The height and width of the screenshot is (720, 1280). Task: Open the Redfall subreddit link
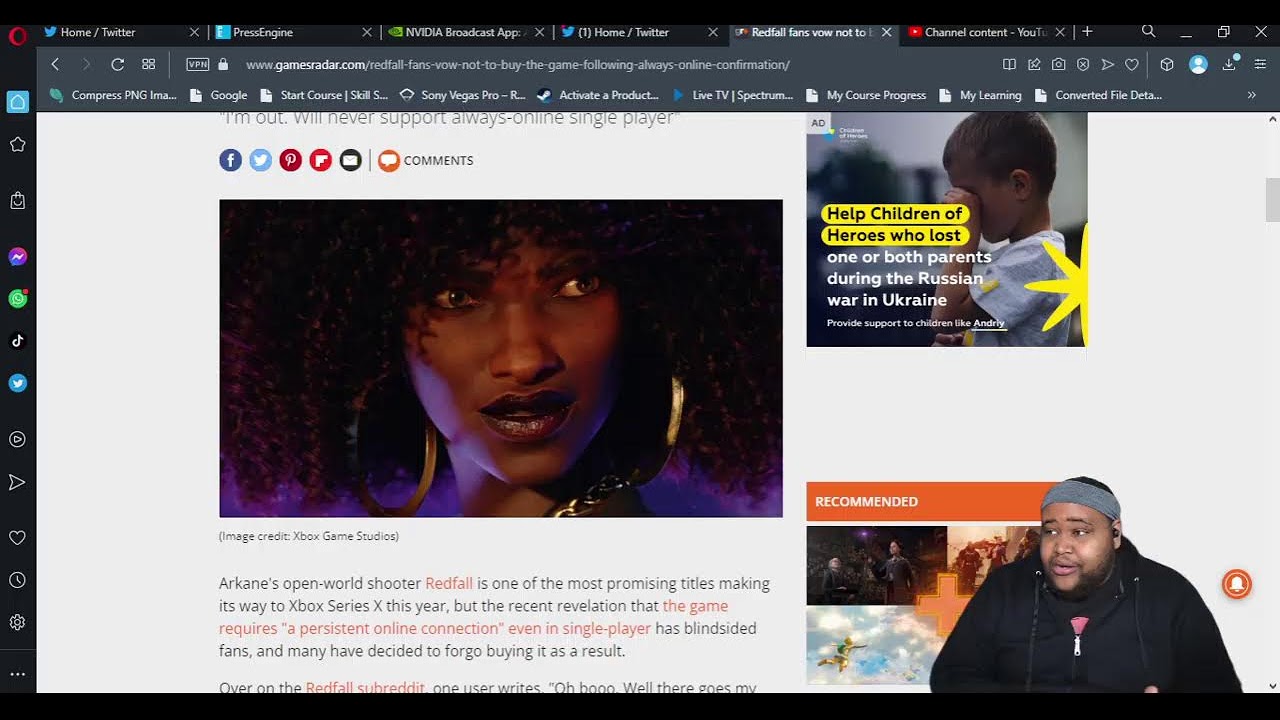365,687
